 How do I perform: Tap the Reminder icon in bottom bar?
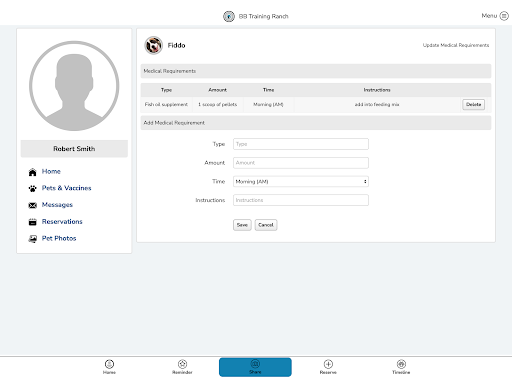[182, 364]
